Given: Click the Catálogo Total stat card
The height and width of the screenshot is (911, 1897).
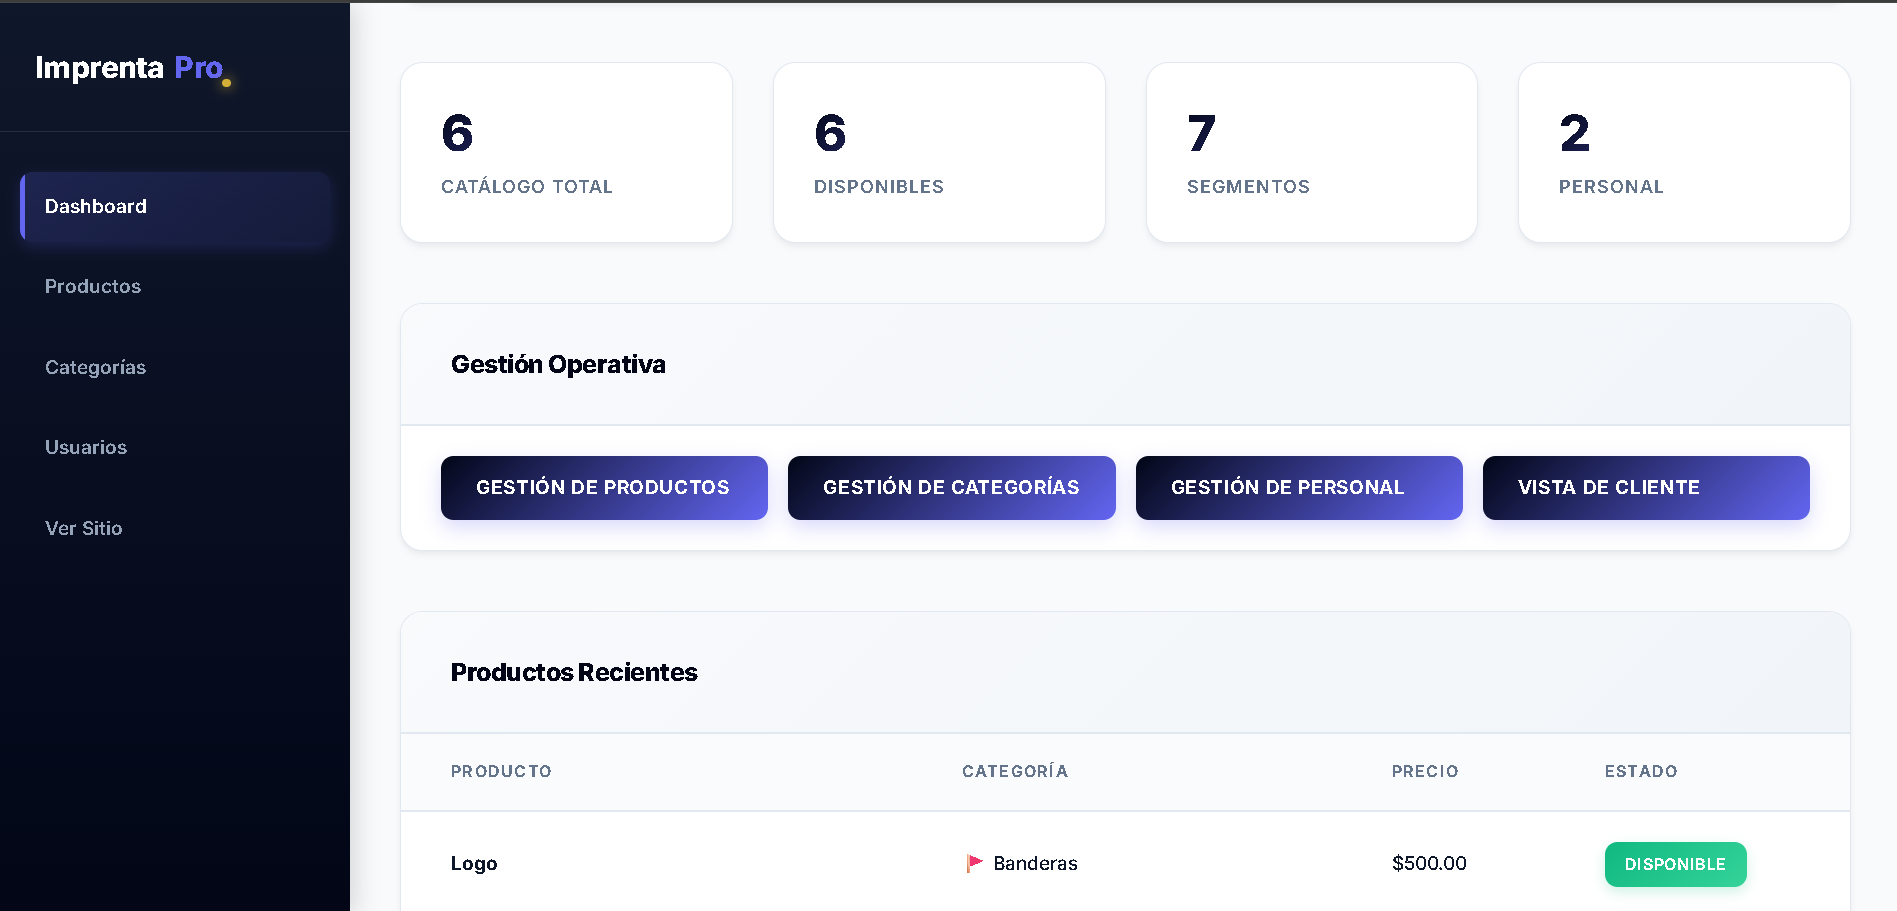Looking at the screenshot, I should coord(566,153).
